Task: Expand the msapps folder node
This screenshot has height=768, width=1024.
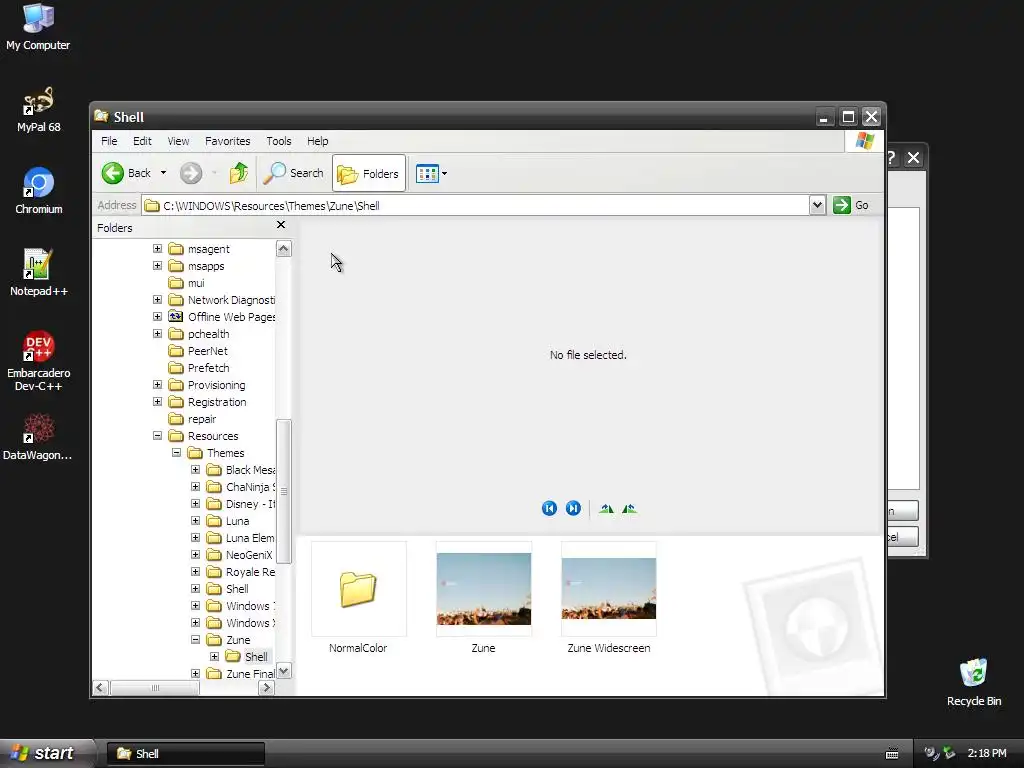Action: (x=157, y=266)
